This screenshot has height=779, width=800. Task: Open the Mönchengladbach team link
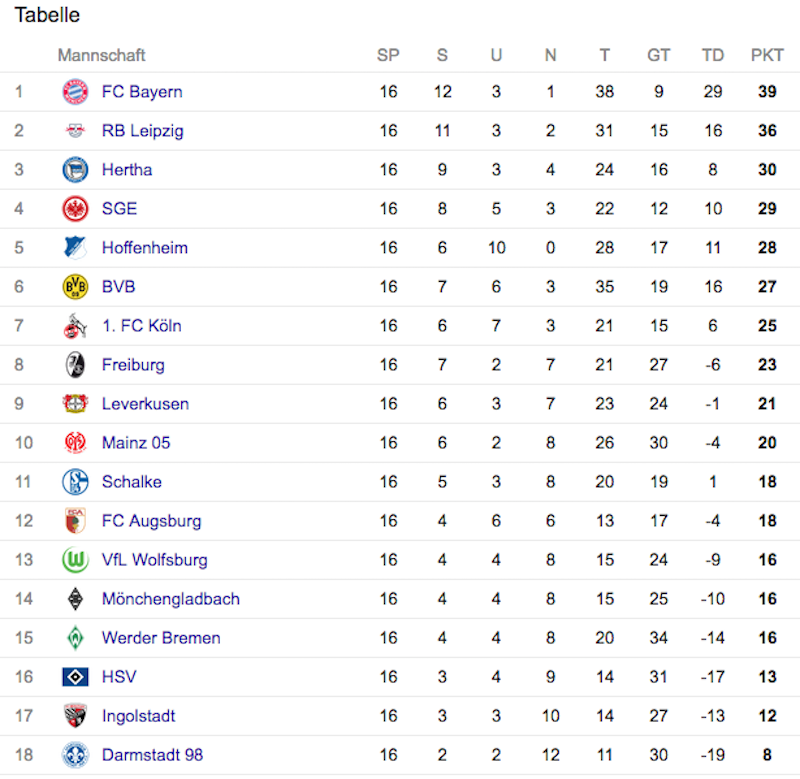pyautogui.click(x=171, y=599)
